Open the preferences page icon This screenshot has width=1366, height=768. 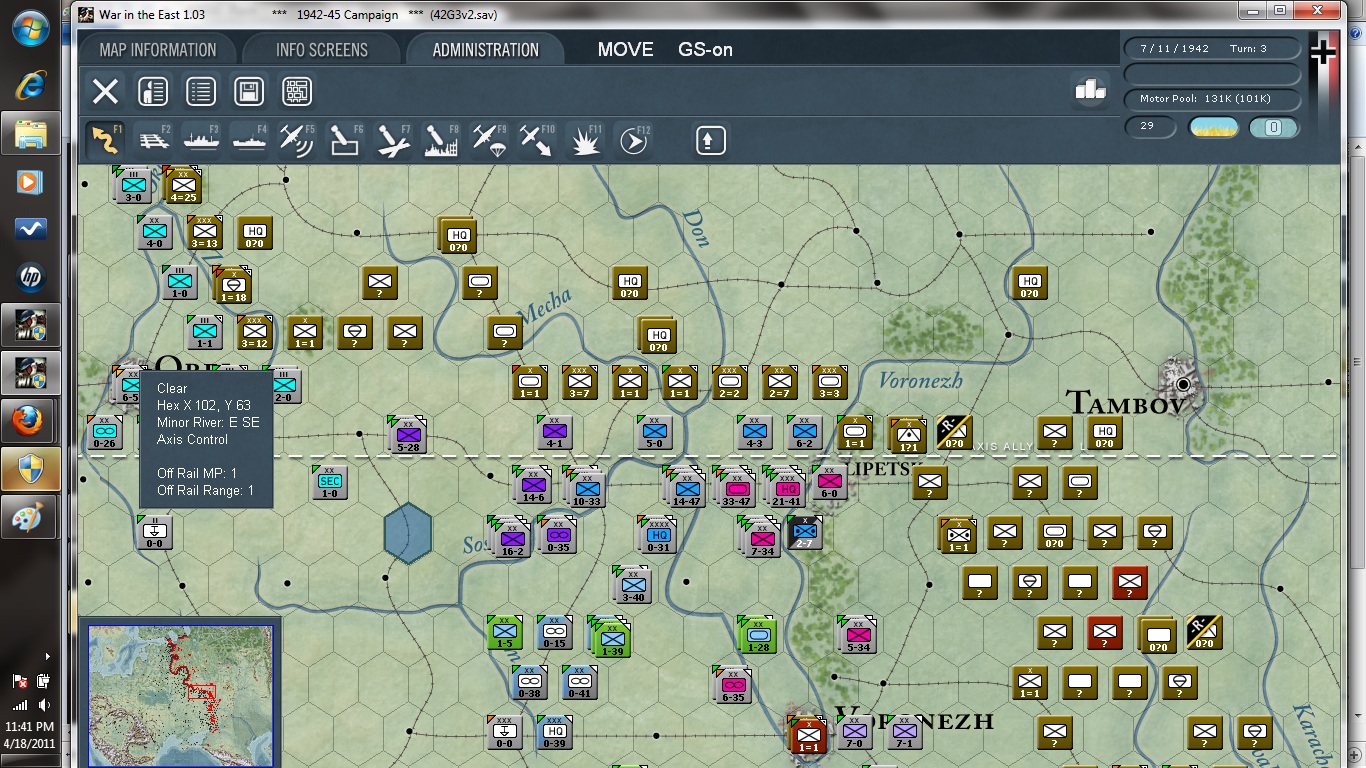coord(153,92)
